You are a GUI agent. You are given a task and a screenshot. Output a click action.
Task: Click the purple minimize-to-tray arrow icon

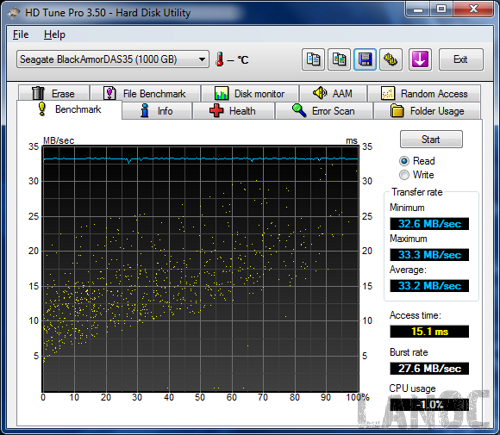click(x=420, y=60)
